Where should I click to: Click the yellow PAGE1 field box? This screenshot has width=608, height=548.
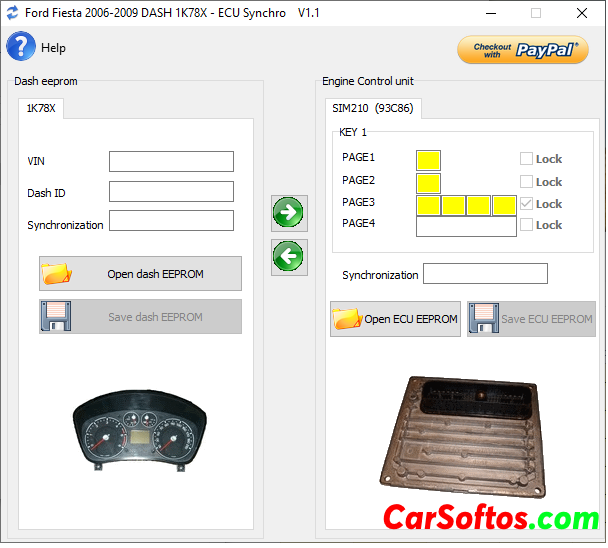[x=428, y=160]
